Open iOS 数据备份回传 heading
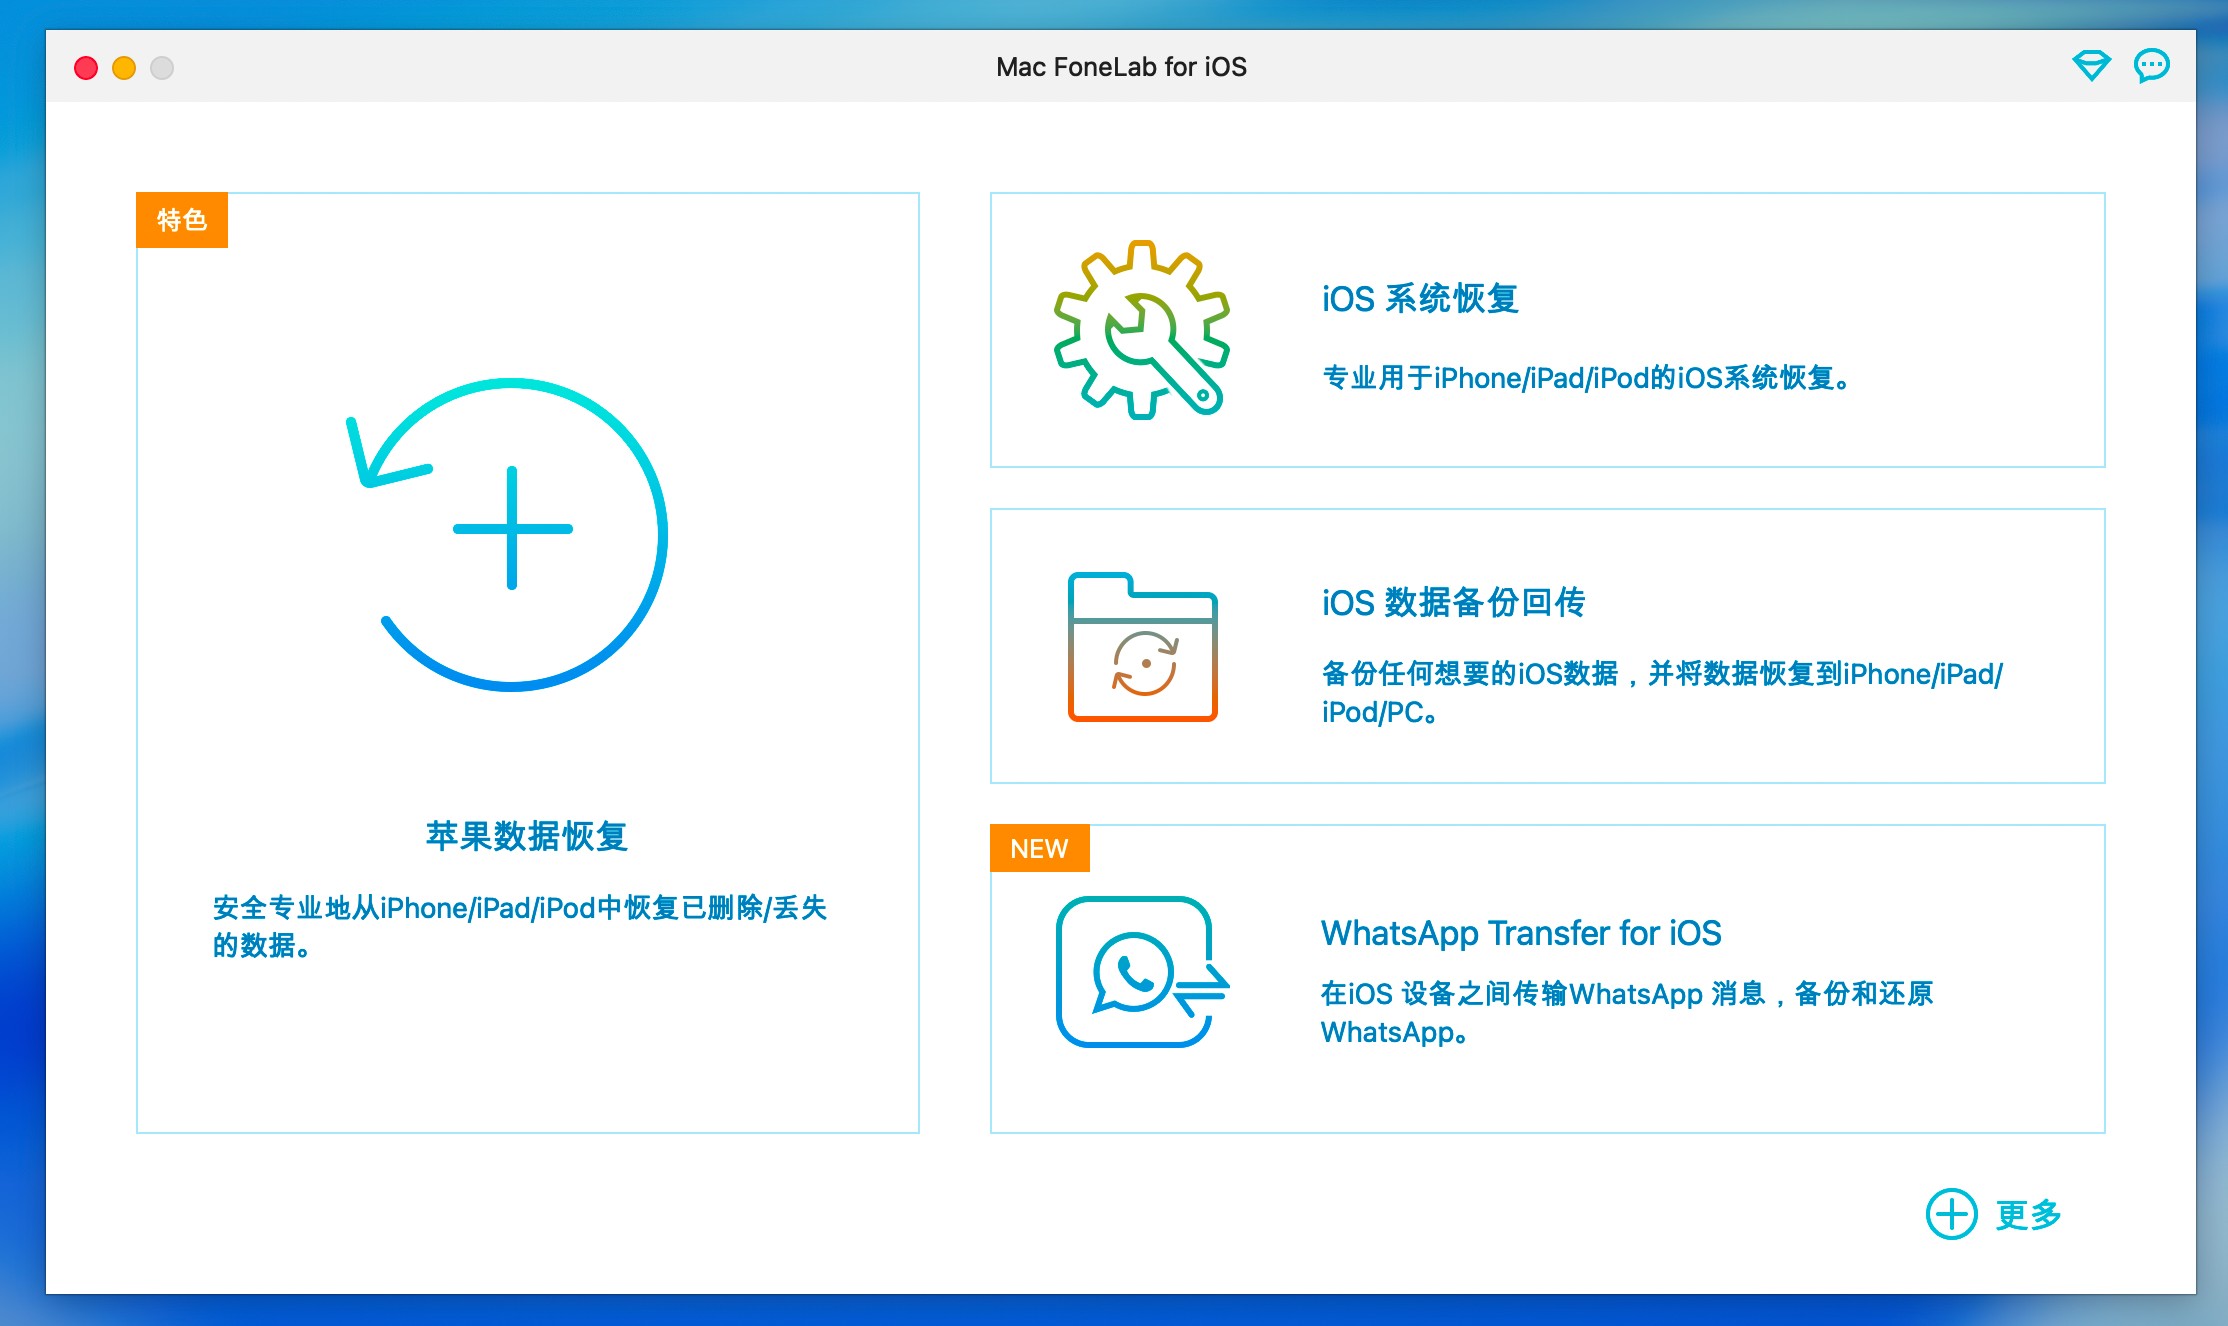 pyautogui.click(x=1453, y=602)
